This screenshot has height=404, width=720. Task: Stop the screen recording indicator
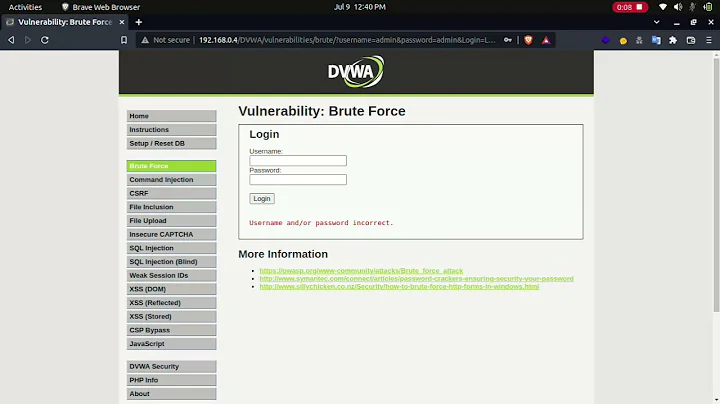[x=630, y=7]
